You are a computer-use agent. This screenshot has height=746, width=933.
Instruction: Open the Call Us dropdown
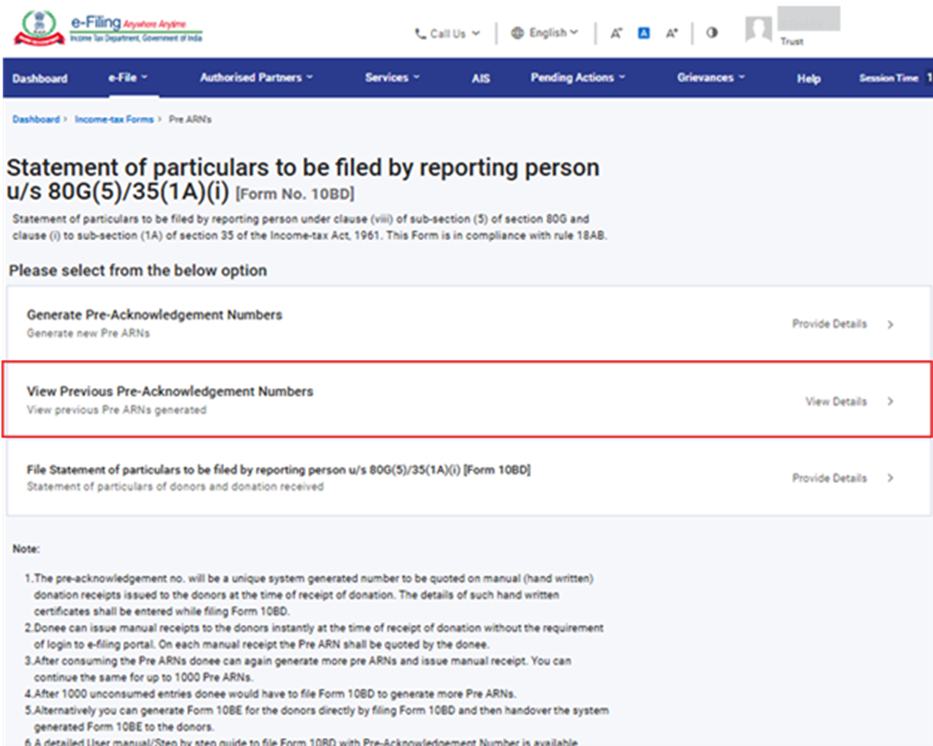[447, 34]
